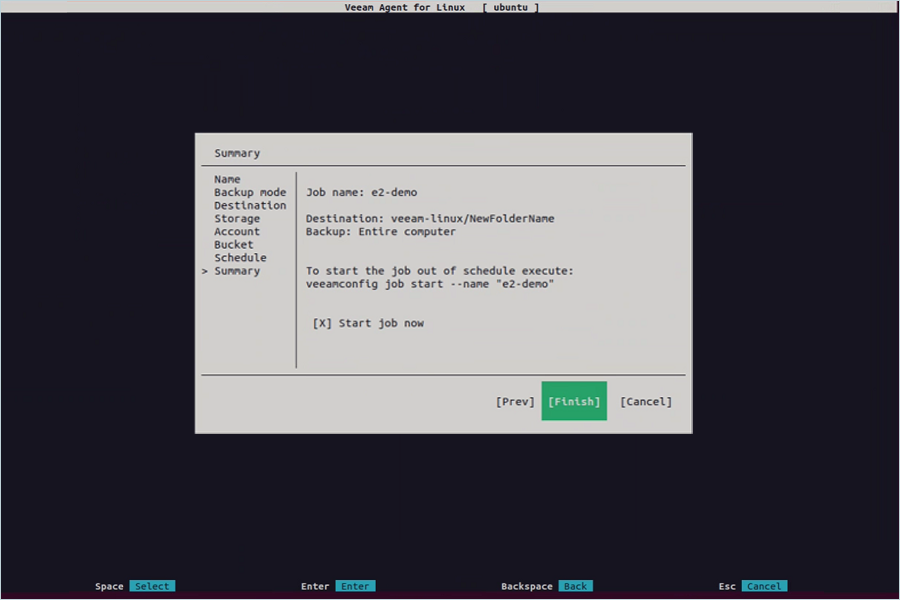This screenshot has height=600, width=900.
Task: Click the 'Job name: e2-demo' line
Action: pos(362,192)
